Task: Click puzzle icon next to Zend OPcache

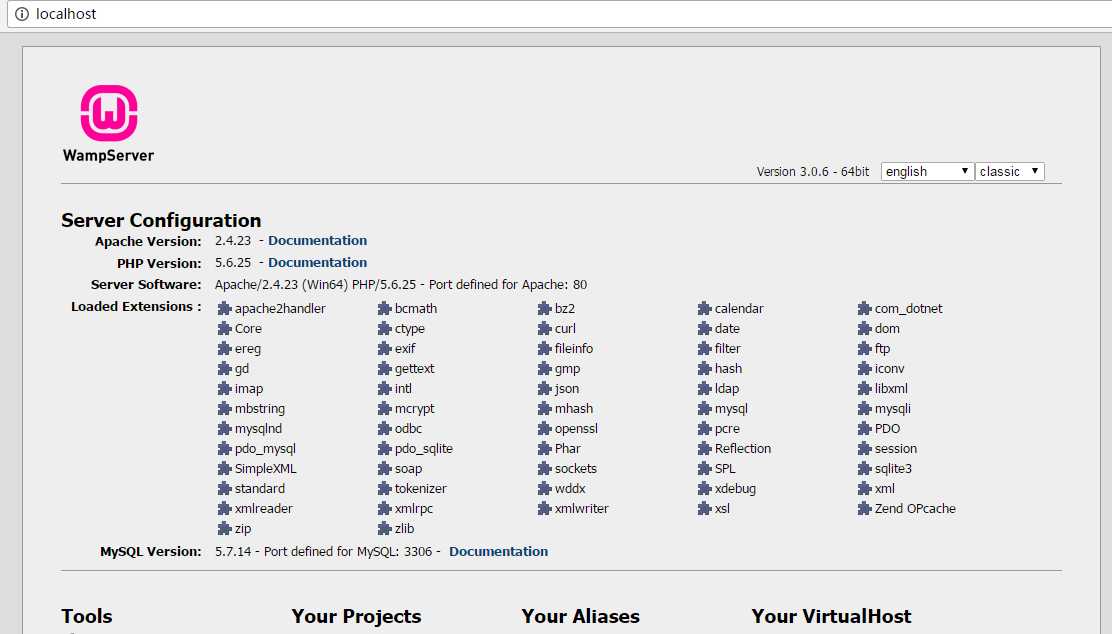Action: (864, 508)
